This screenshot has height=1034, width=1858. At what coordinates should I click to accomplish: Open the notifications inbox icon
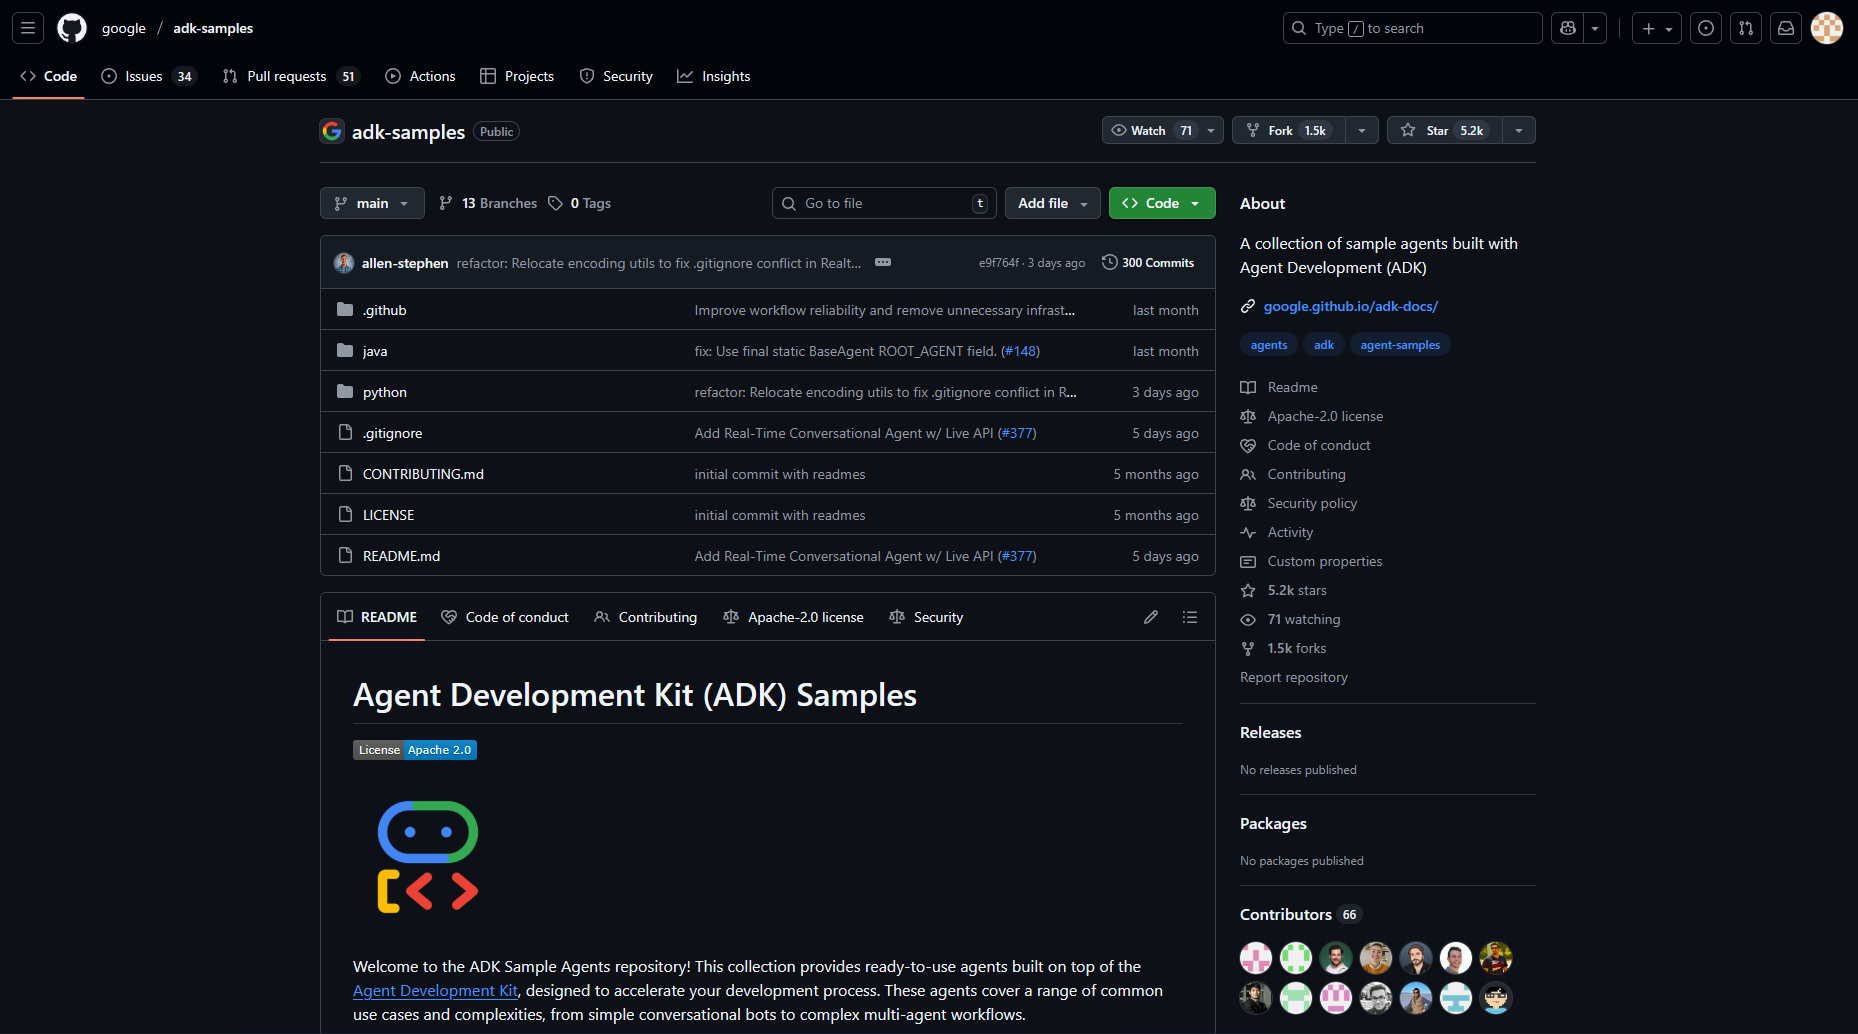coord(1786,27)
